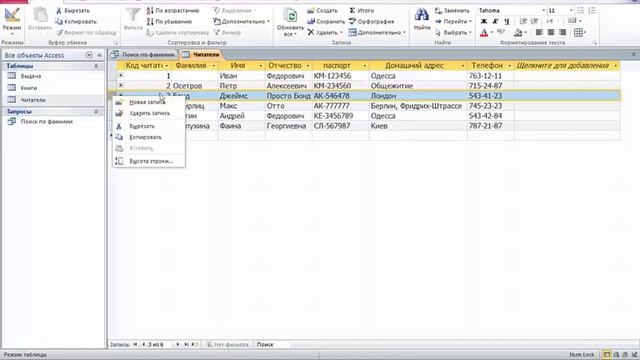The image size is (640, 360).
Task: Click Заменить in the find group
Action: click(452, 11)
